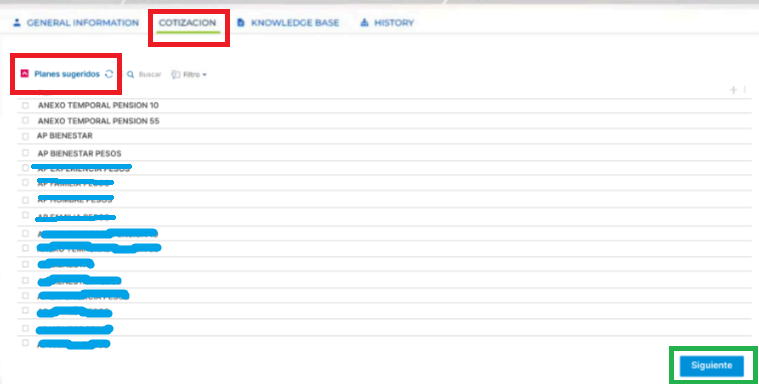The width and height of the screenshot is (759, 384).
Task: Click the document icon beside Knowledge Base
Action: pos(241,23)
